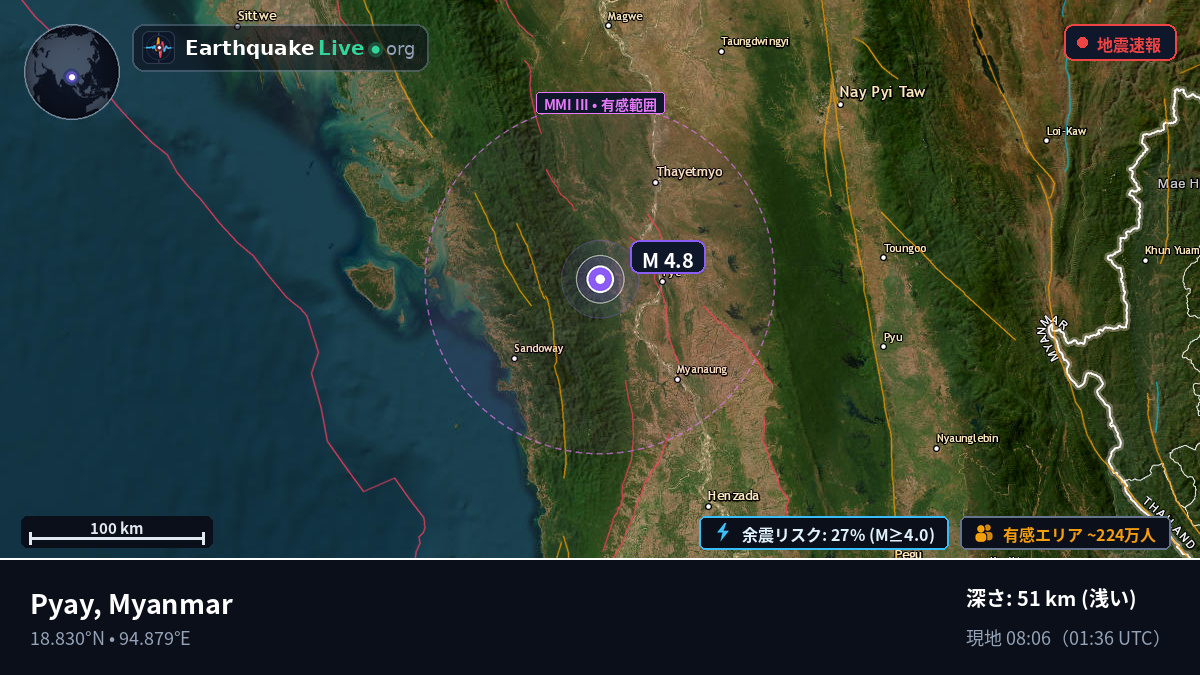Viewport: 1200px width, 675px height.
Task: Open the mini globe locator map
Action: click(72, 72)
